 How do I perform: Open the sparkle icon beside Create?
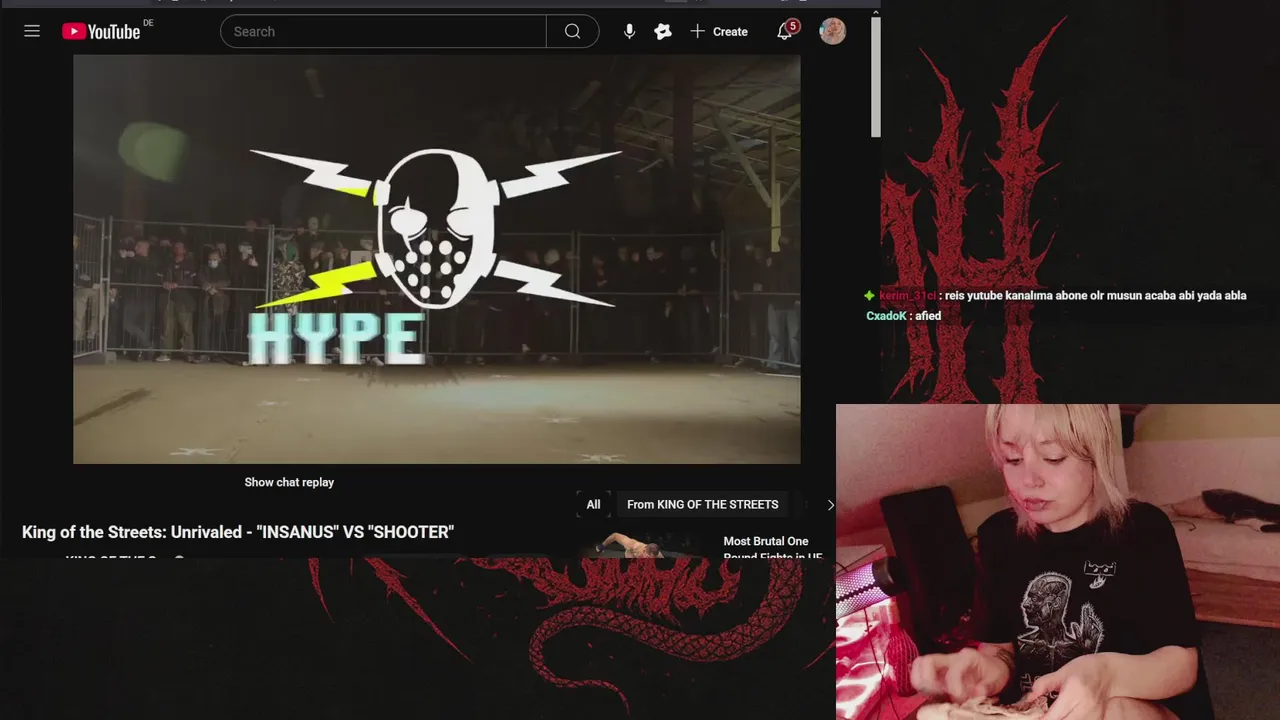click(x=663, y=32)
